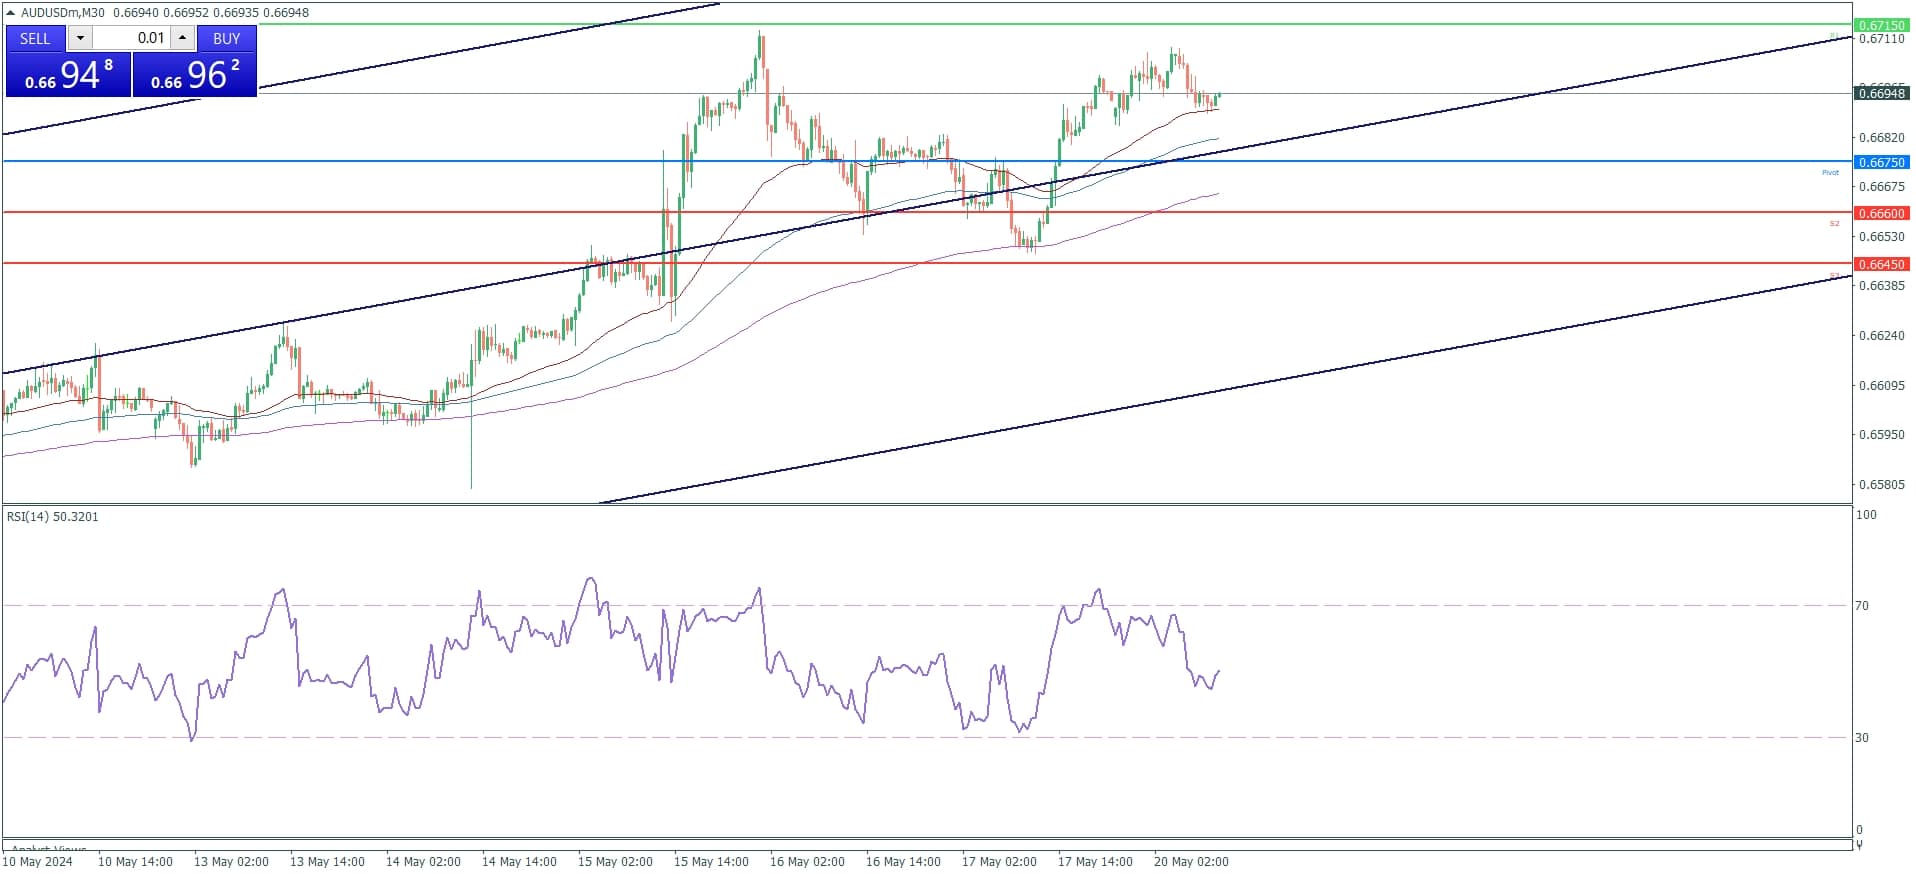Click the 13 May 02:00 time label
This screenshot has height=874, width=1916.
[x=231, y=862]
